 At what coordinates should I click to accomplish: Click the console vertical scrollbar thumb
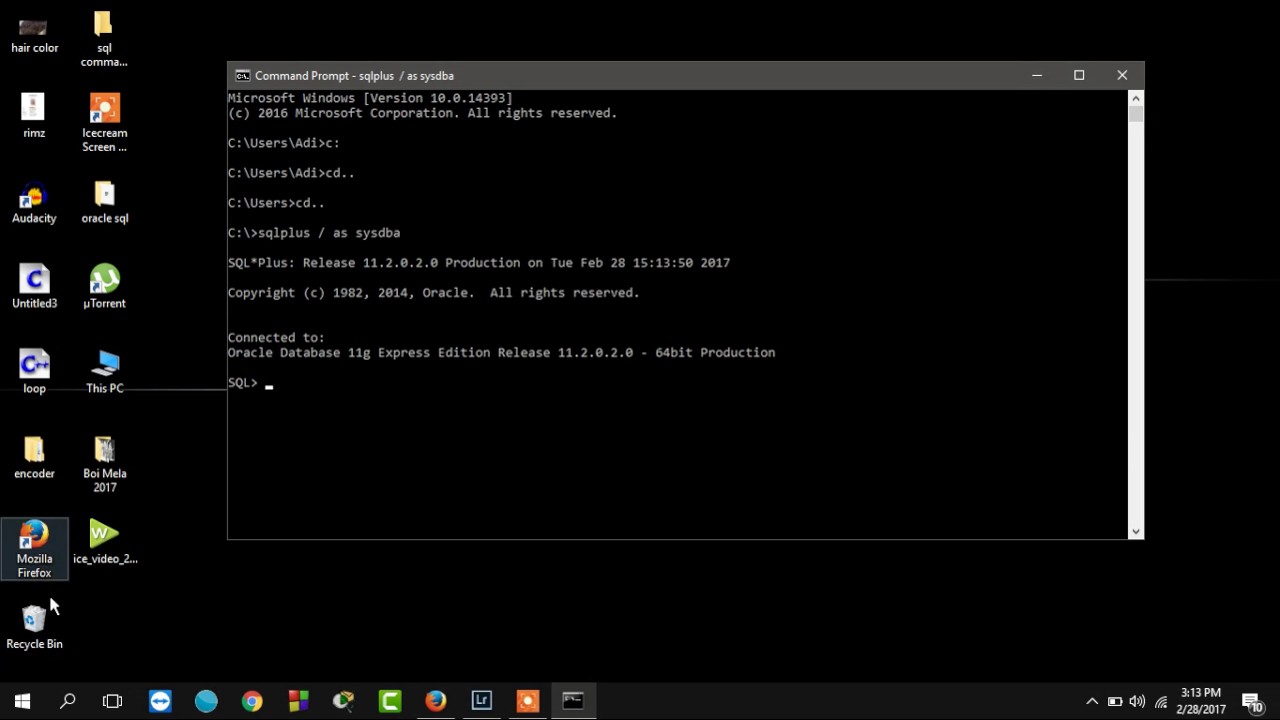[x=1136, y=114]
